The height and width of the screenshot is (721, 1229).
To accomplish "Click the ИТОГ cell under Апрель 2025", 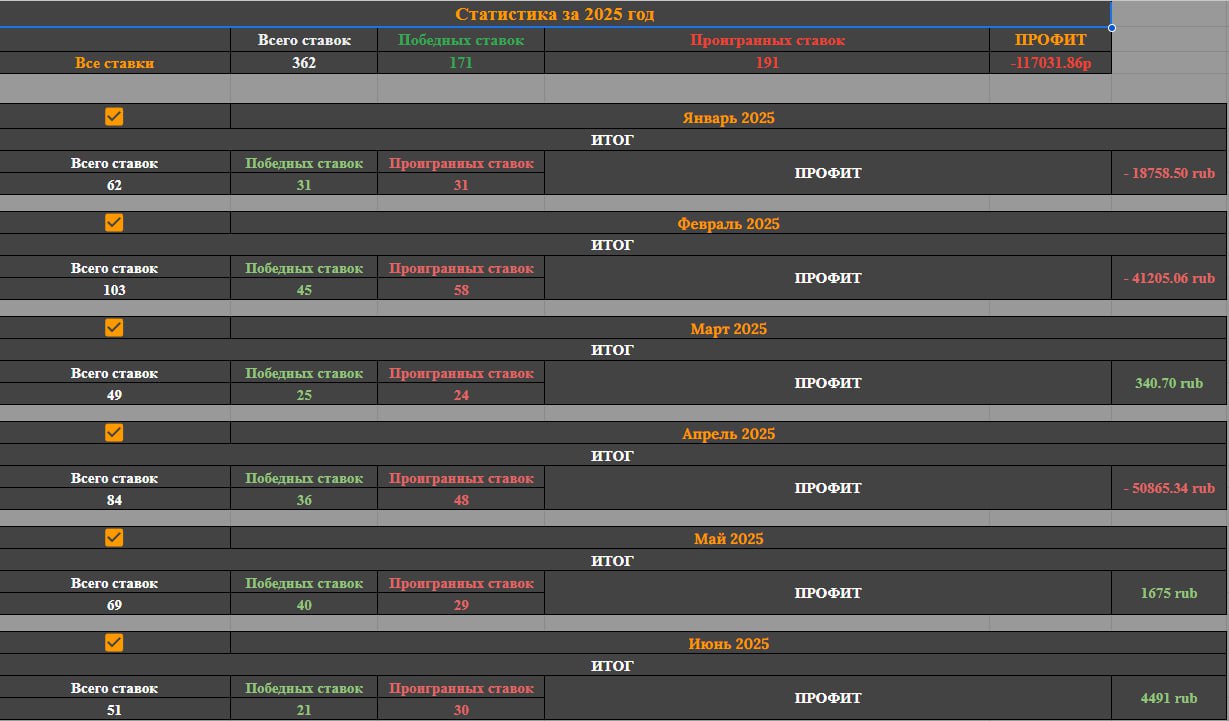I will pos(612,455).
